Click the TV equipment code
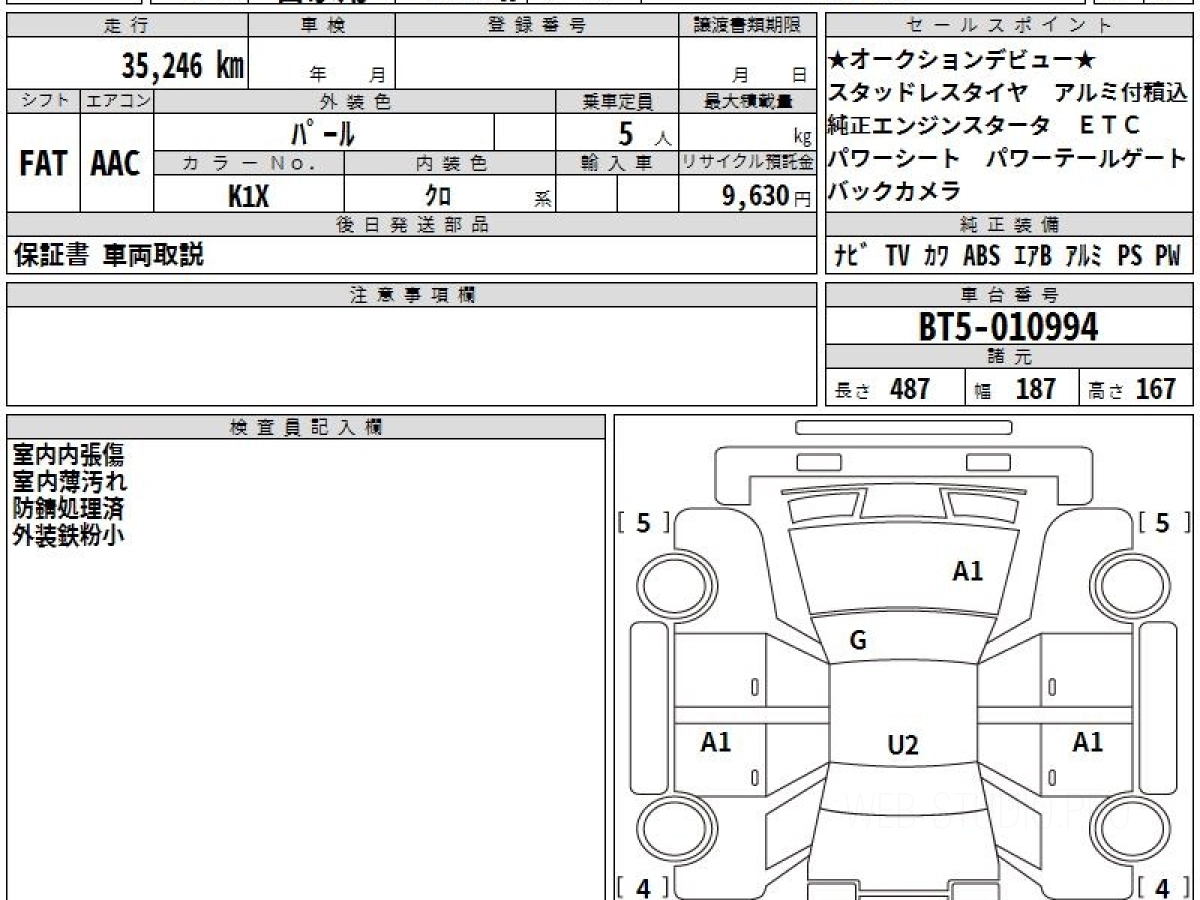Screen dimensions: 1200x900 (x=897, y=256)
